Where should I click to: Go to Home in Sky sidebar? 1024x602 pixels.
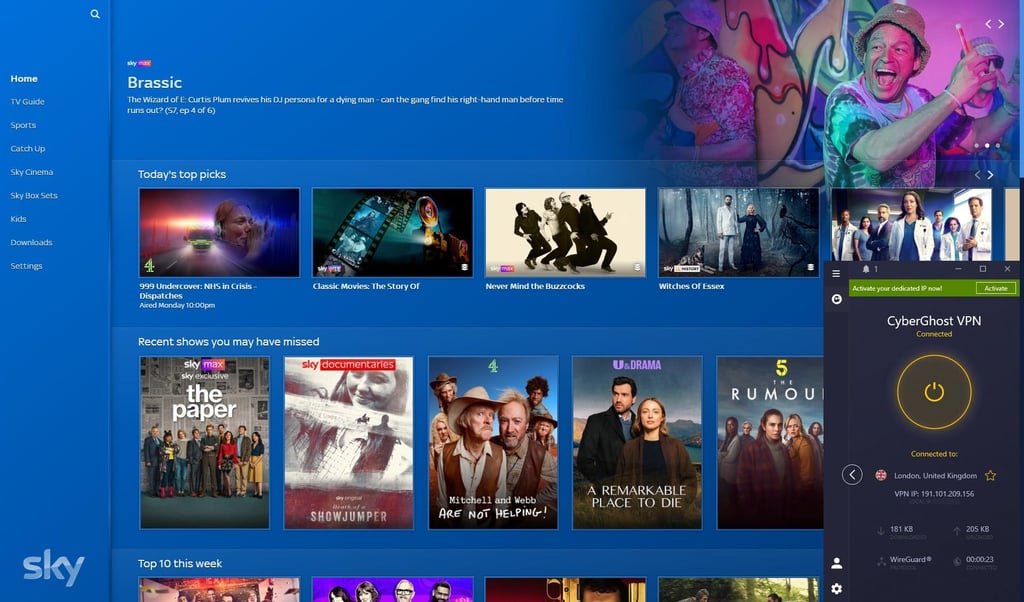coord(24,78)
